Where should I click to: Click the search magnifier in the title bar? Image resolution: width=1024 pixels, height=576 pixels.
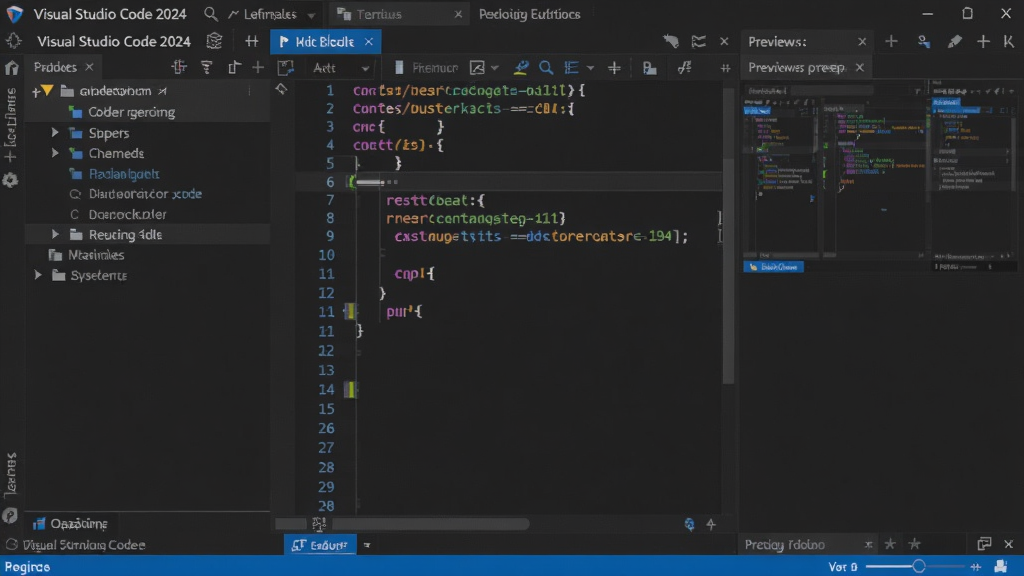[210, 14]
